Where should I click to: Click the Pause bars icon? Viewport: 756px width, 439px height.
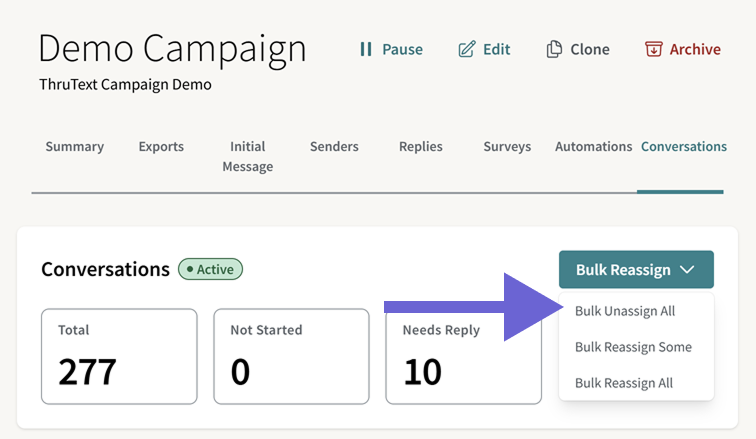(x=366, y=49)
